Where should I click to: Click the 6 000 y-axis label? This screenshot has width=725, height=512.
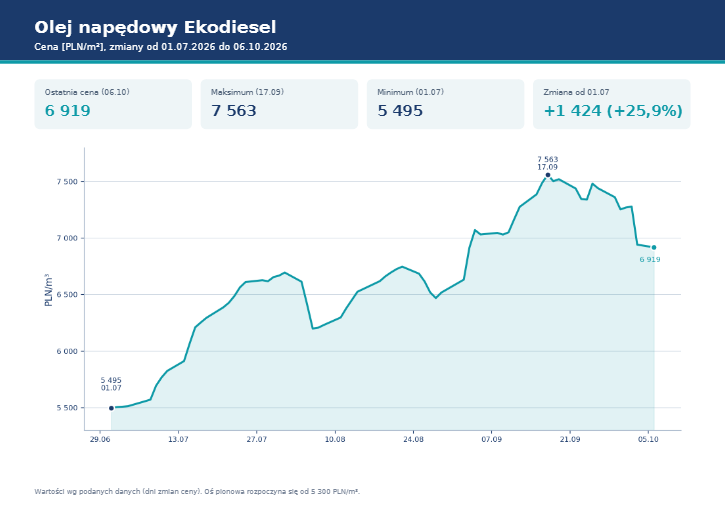[68, 352]
